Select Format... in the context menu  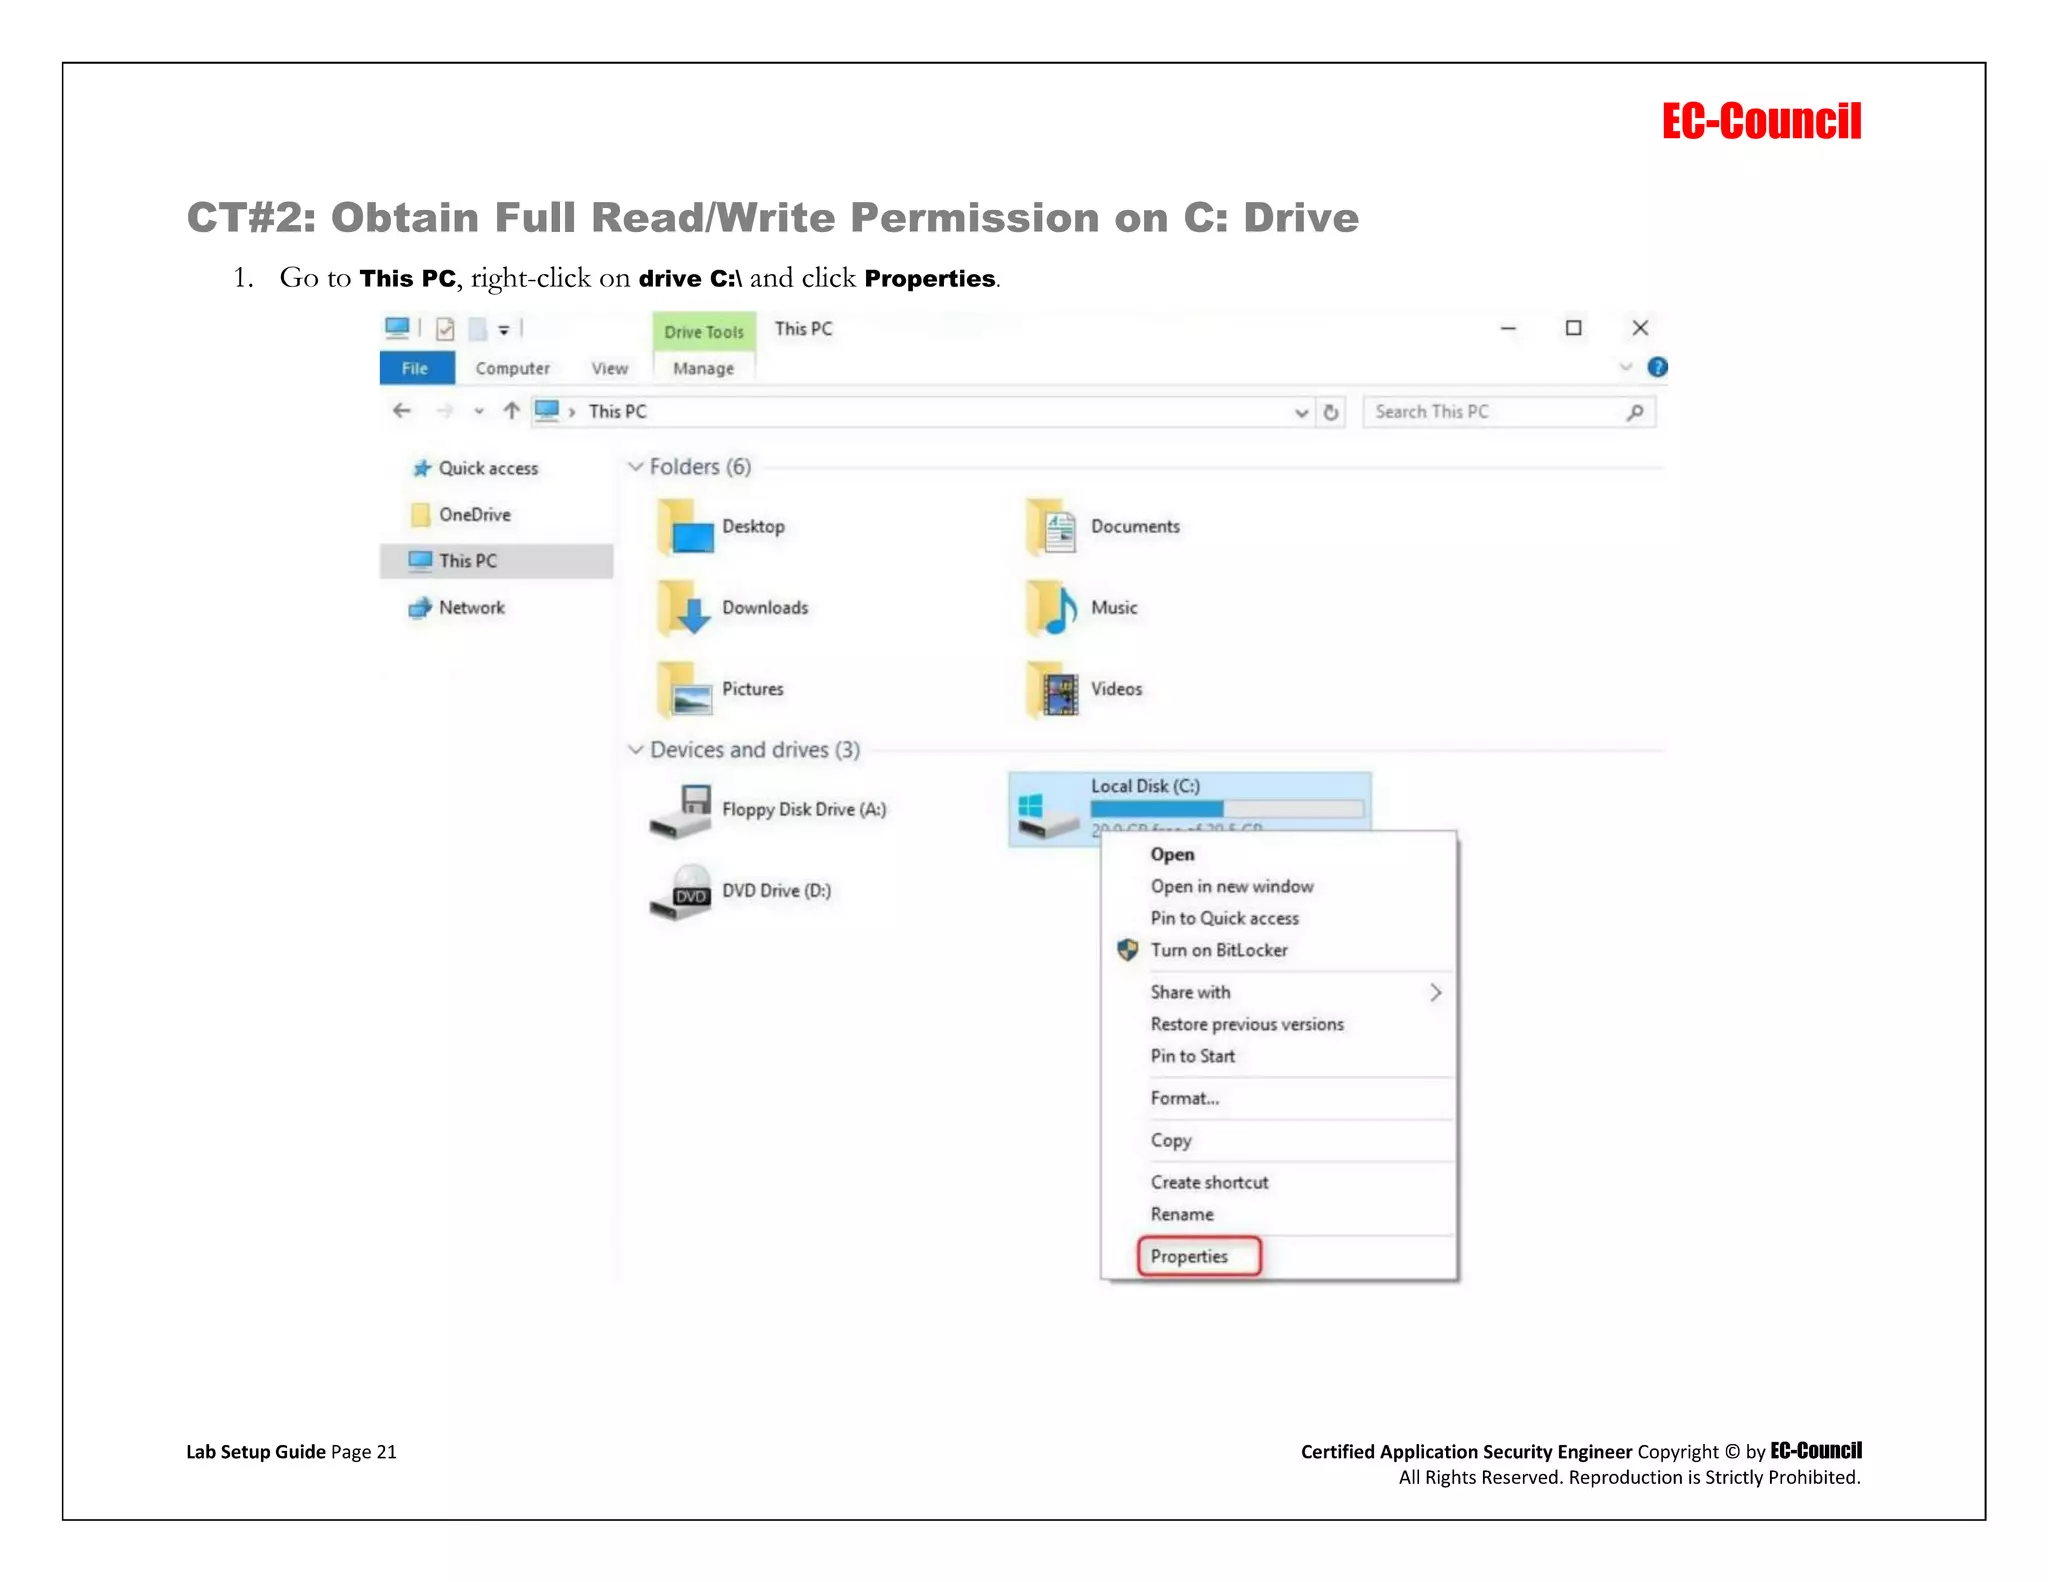point(1185,1098)
